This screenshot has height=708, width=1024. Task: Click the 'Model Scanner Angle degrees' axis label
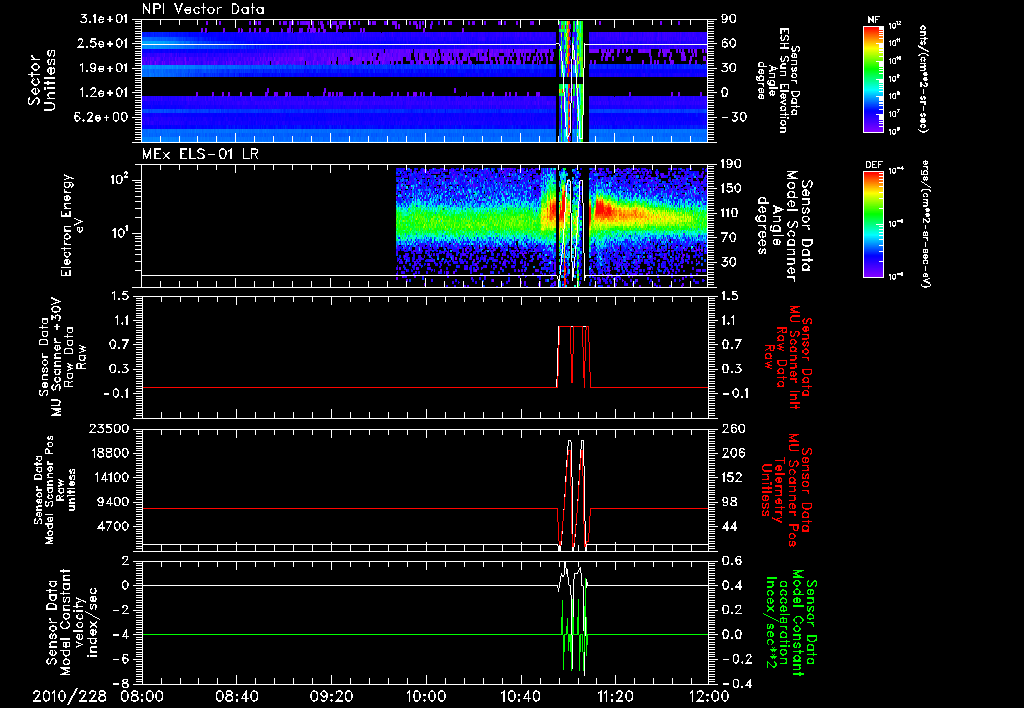[785, 225]
